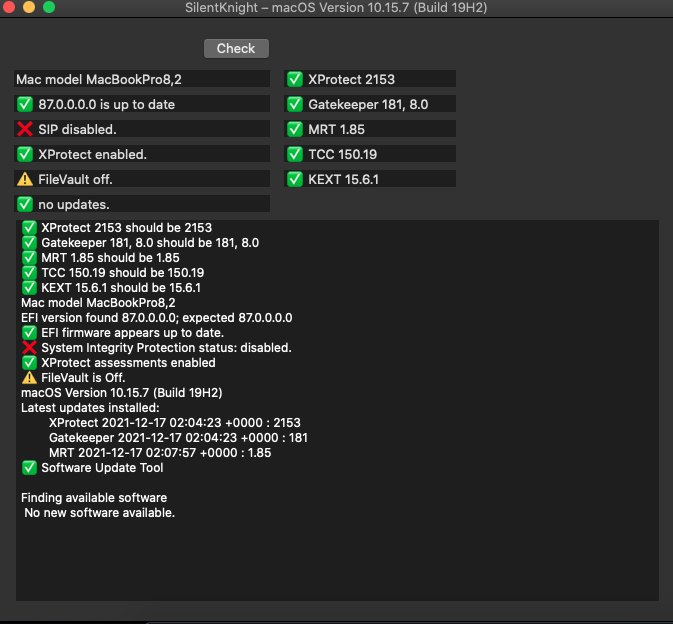Screen dimensions: 673x624
Task: Click 'Latest updates installed:' log line
Action: (x=90, y=408)
